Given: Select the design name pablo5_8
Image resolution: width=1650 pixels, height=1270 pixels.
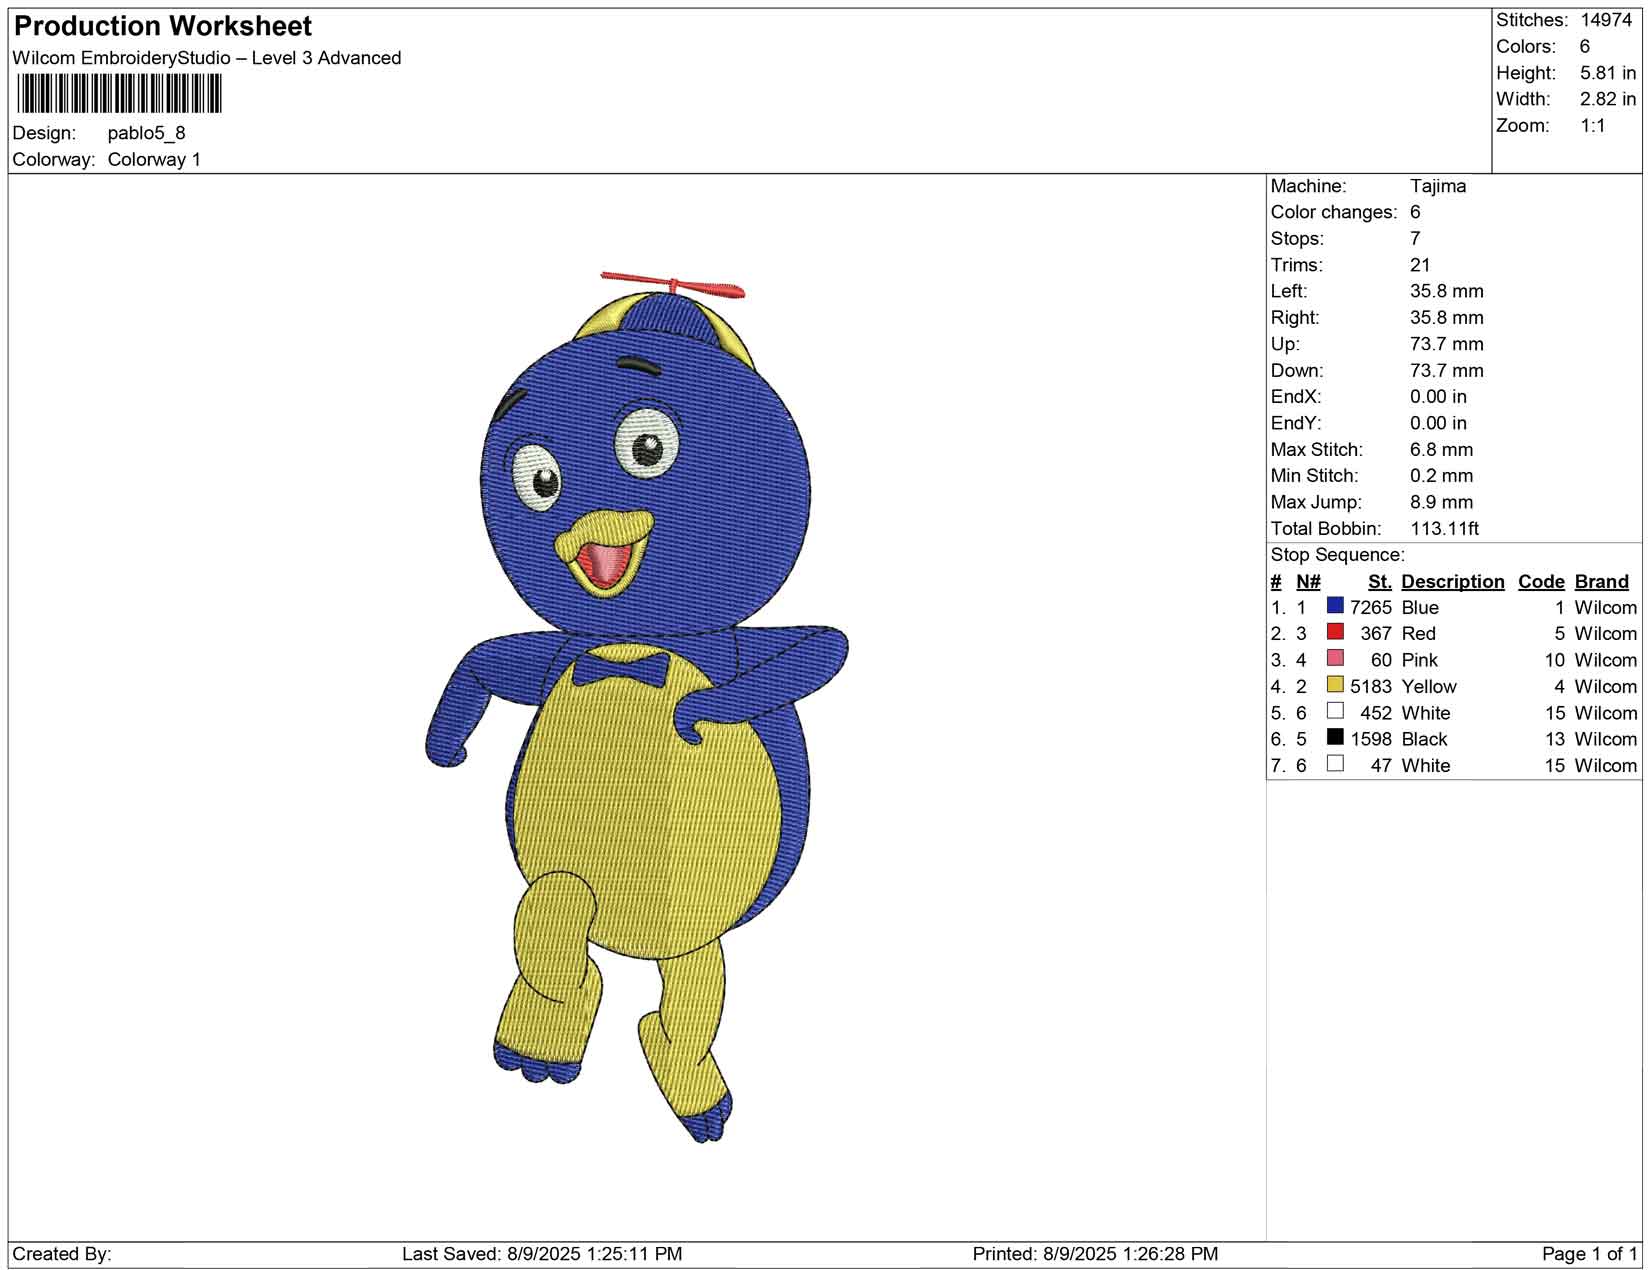Looking at the screenshot, I should [x=147, y=133].
